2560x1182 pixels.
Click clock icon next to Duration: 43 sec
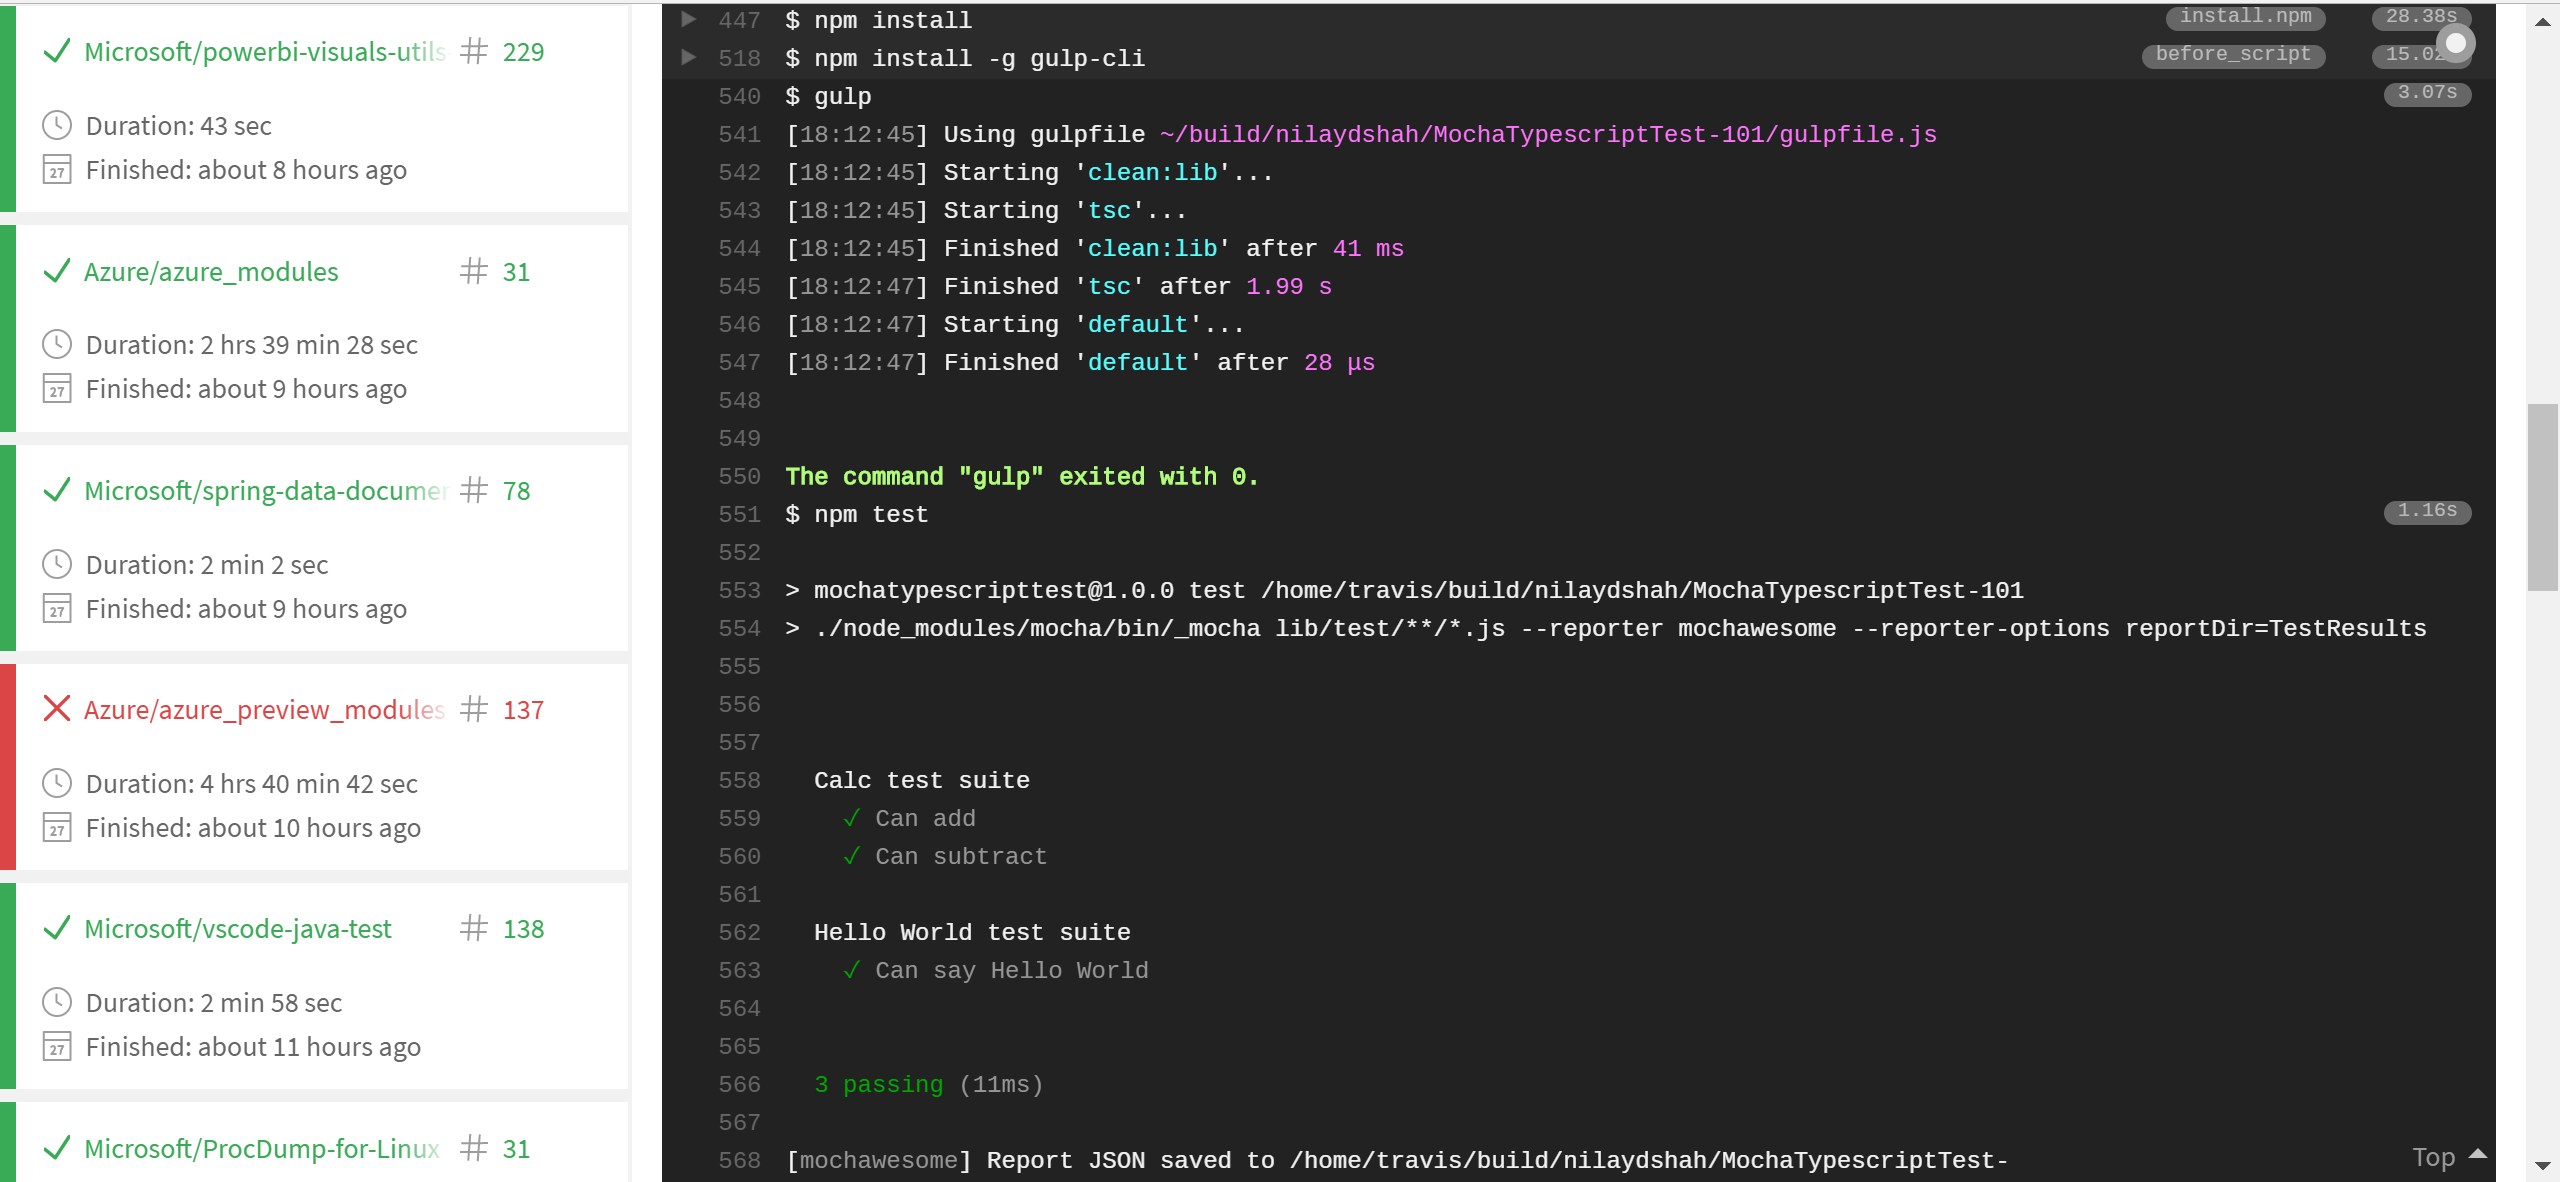[x=57, y=125]
